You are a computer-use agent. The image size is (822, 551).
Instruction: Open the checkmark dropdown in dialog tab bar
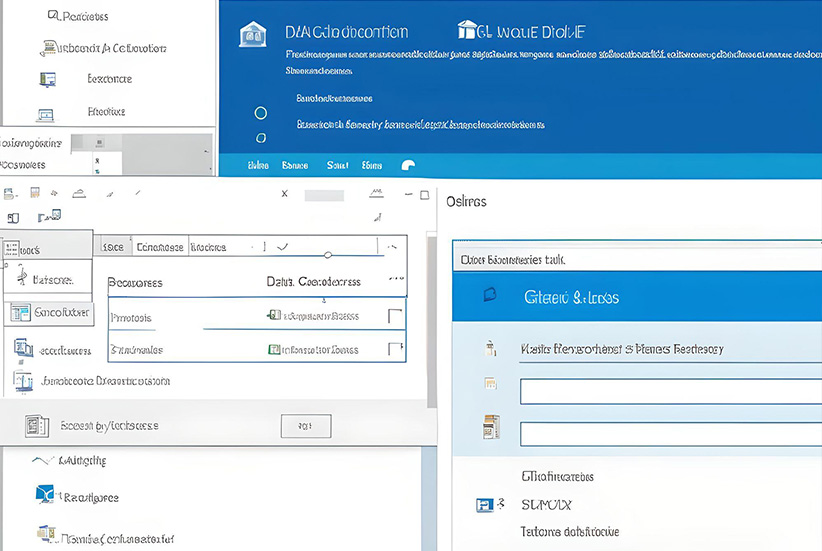coord(283,246)
